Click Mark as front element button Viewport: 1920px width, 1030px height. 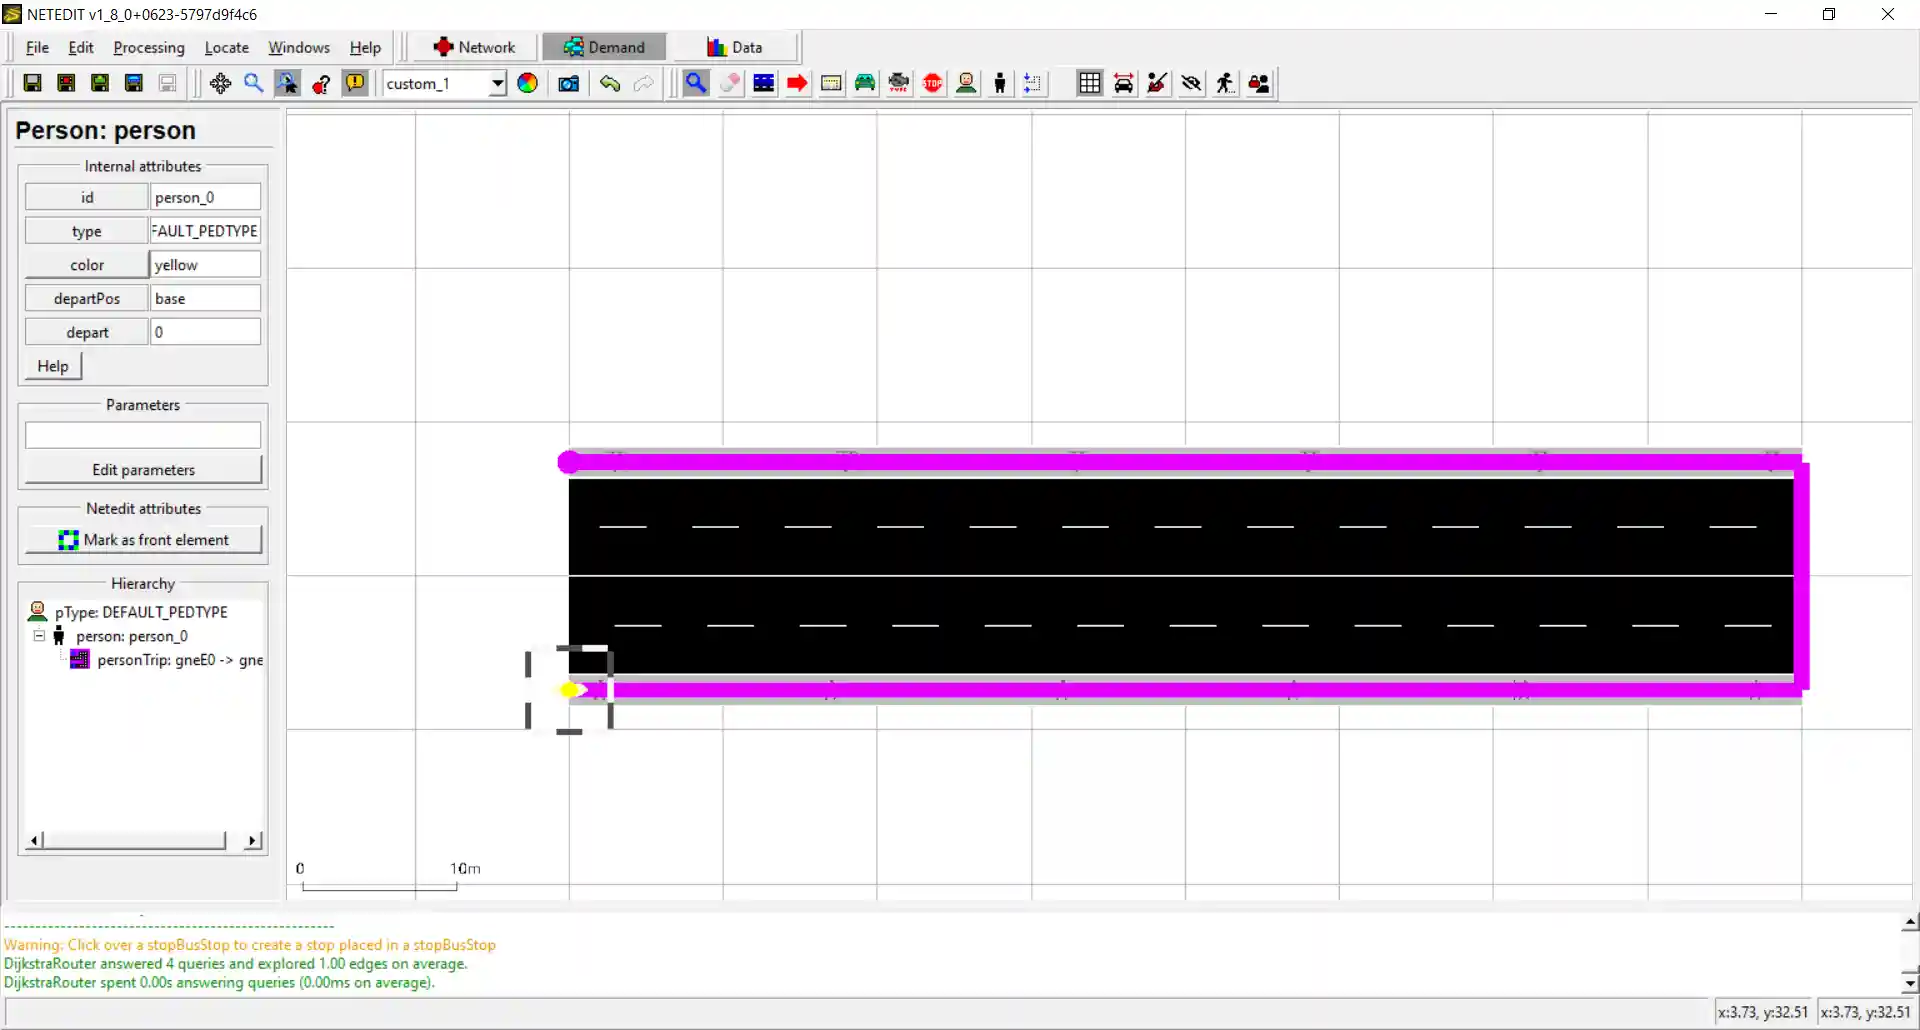[x=143, y=540]
